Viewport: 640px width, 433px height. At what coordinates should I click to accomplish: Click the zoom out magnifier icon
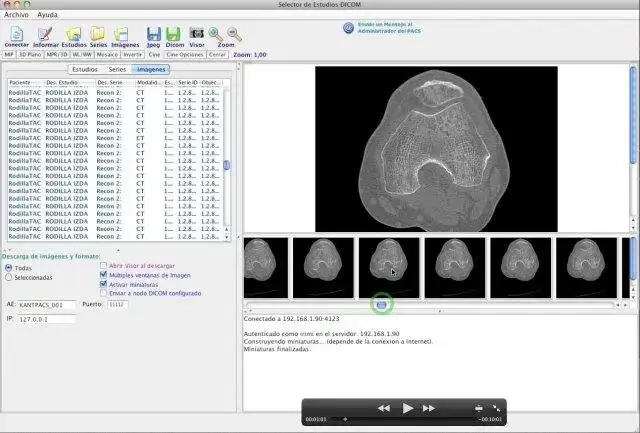pyautogui.click(x=234, y=34)
